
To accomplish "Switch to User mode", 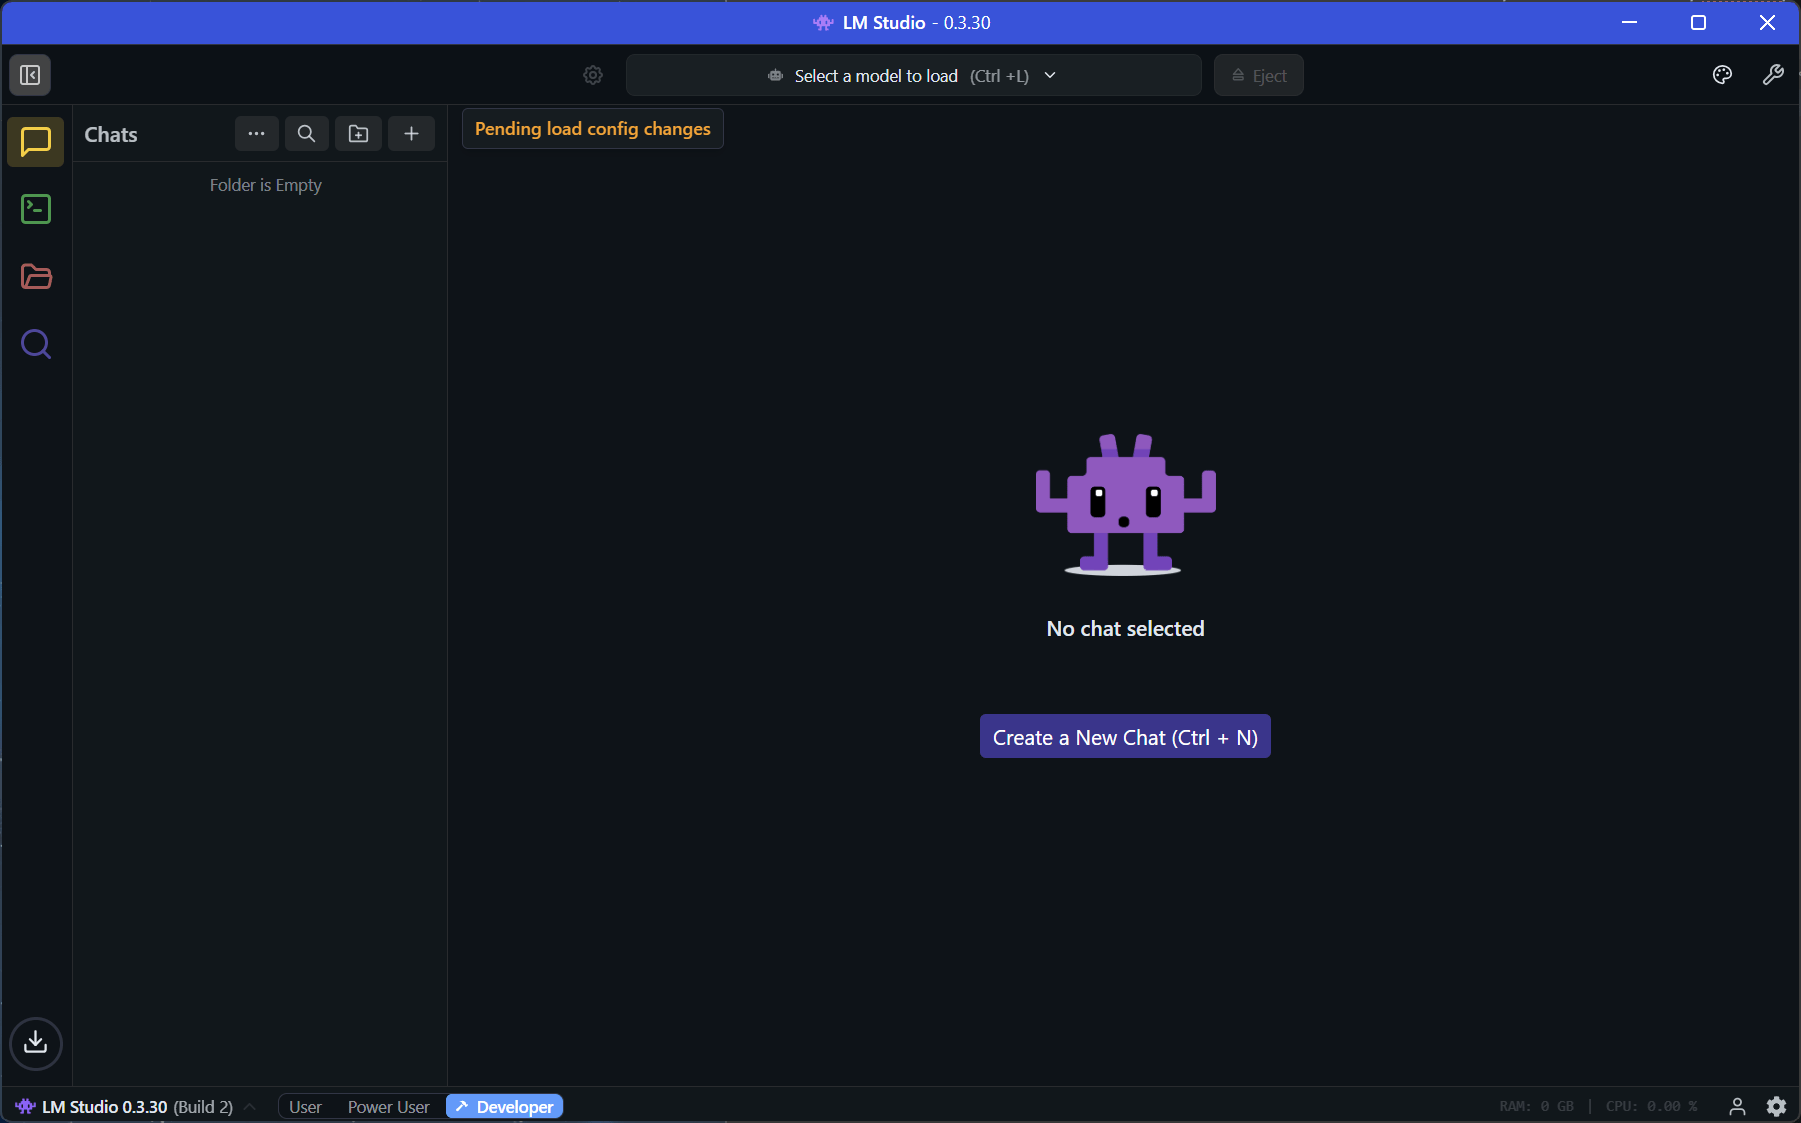I will [x=305, y=1107].
